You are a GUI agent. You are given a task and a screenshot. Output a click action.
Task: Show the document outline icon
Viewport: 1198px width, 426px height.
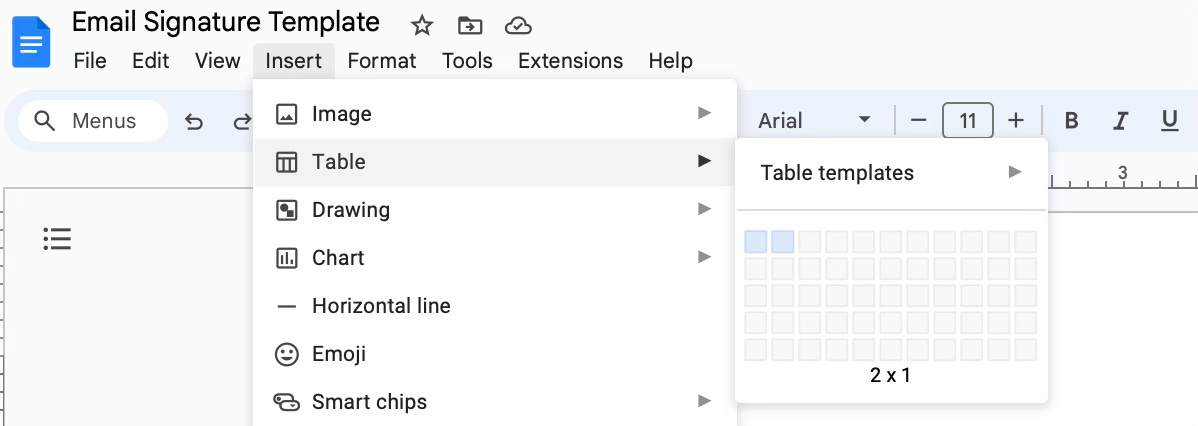[x=57, y=239]
